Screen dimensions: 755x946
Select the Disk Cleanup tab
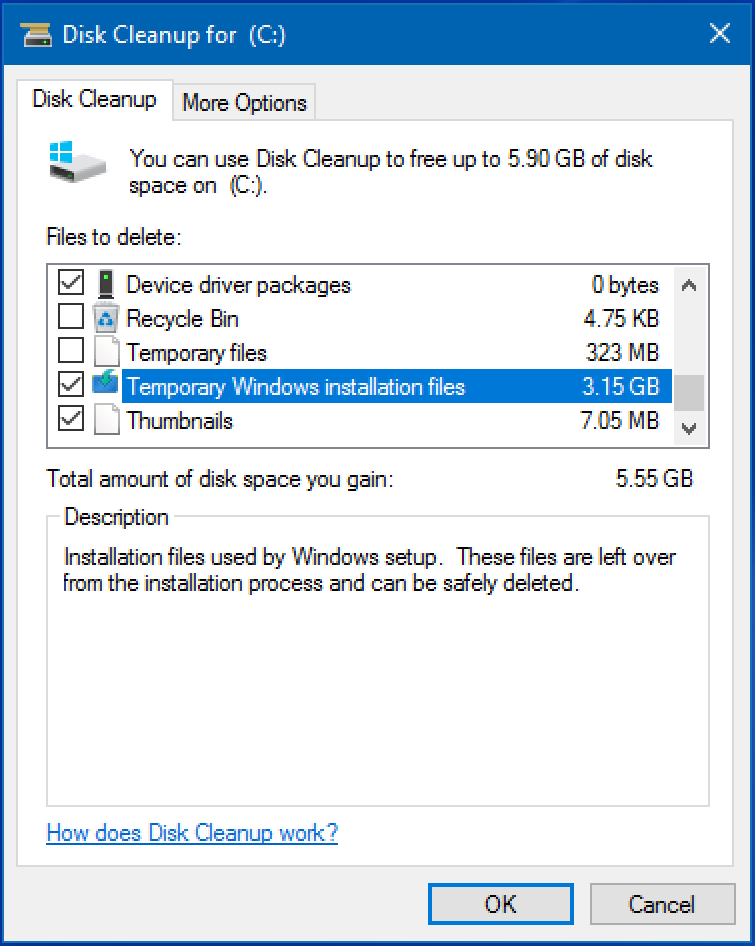[95, 100]
